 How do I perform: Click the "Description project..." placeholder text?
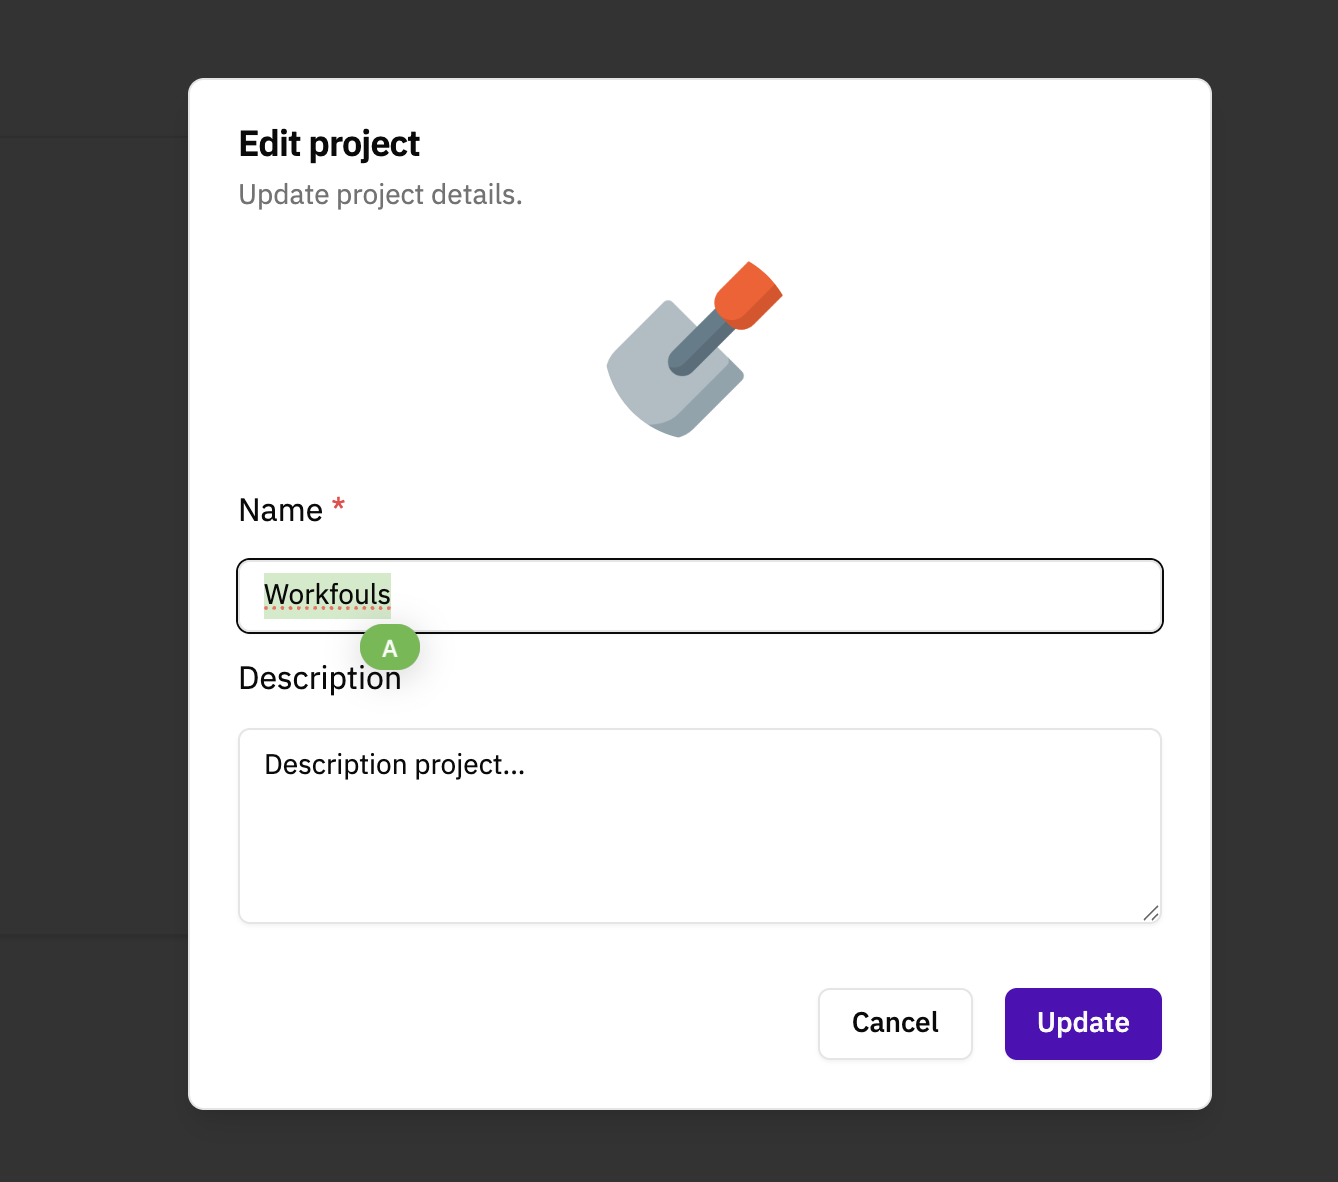[394, 765]
